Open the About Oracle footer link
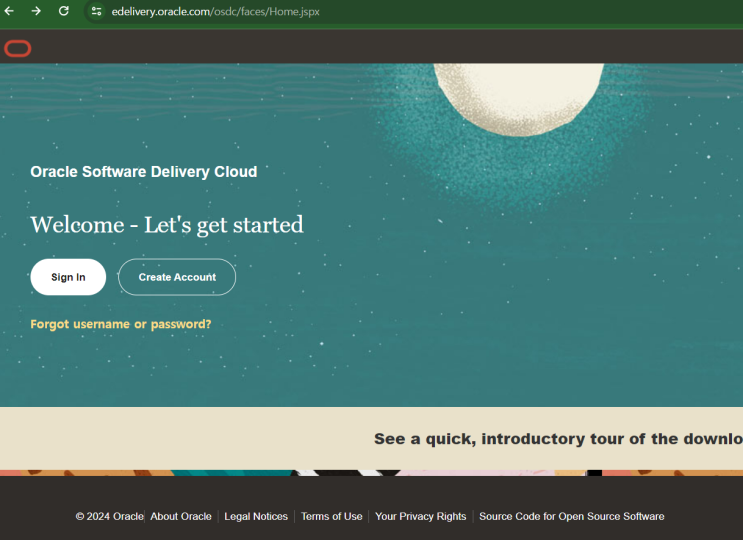This screenshot has width=743, height=540. 181,516
